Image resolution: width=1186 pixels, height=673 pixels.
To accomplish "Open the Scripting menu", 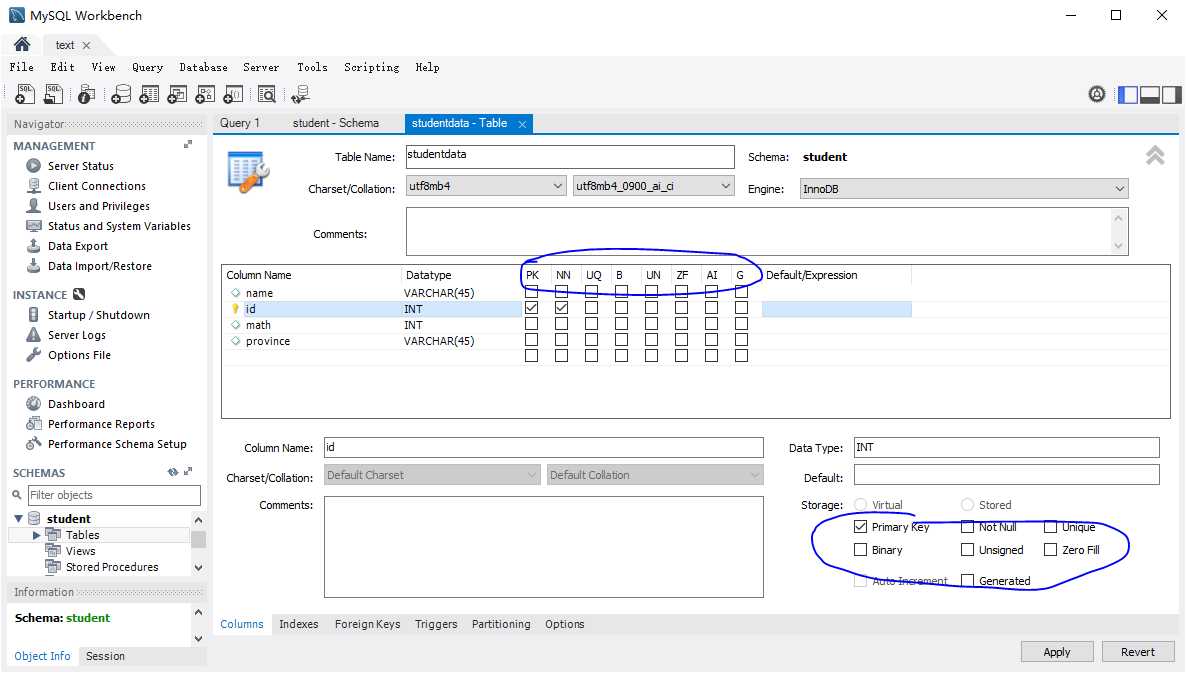I will tap(371, 67).
